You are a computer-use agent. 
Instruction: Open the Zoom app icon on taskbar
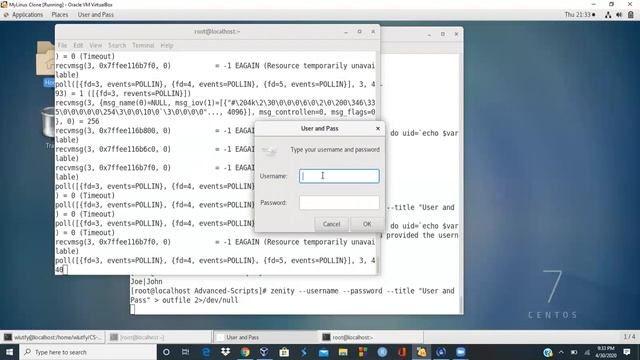point(461,352)
